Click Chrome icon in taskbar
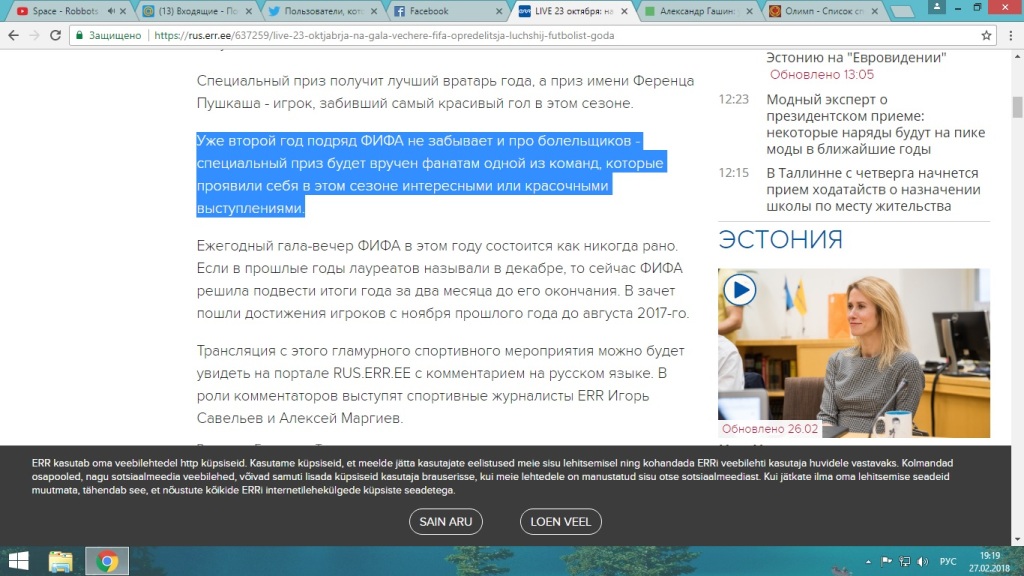The width and height of the screenshot is (1024, 576). point(106,561)
